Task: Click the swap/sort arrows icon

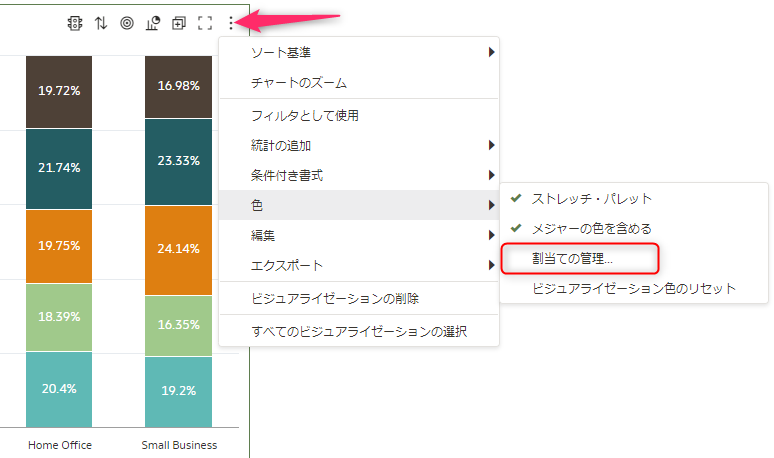Action: click(101, 23)
